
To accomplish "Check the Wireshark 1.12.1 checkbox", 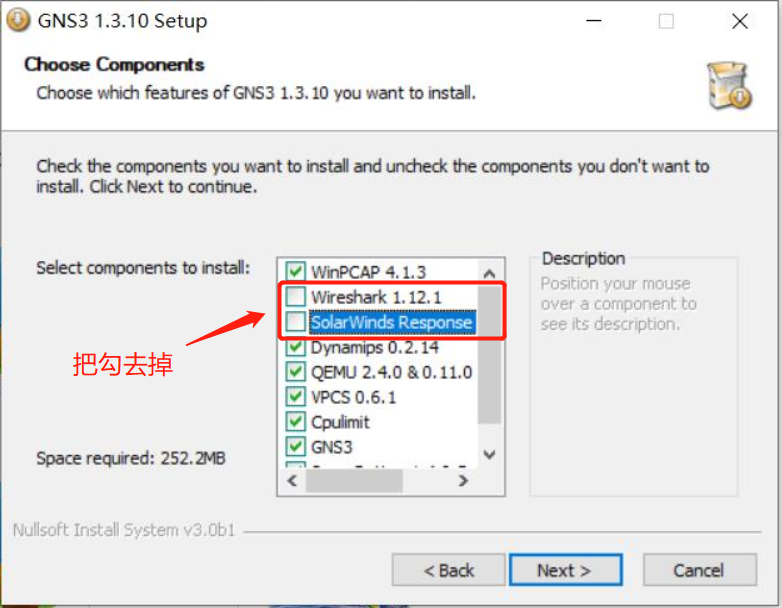I will pyautogui.click(x=295, y=296).
